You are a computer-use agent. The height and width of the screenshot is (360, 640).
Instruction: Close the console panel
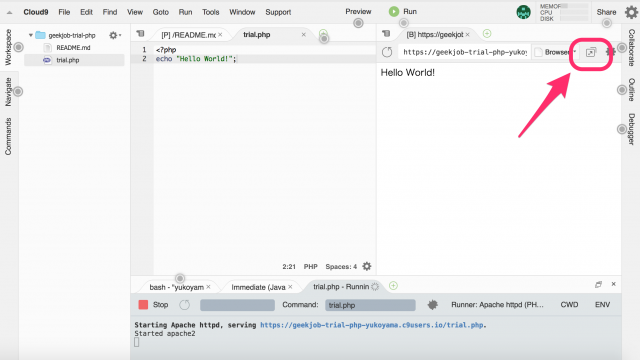(x=613, y=284)
